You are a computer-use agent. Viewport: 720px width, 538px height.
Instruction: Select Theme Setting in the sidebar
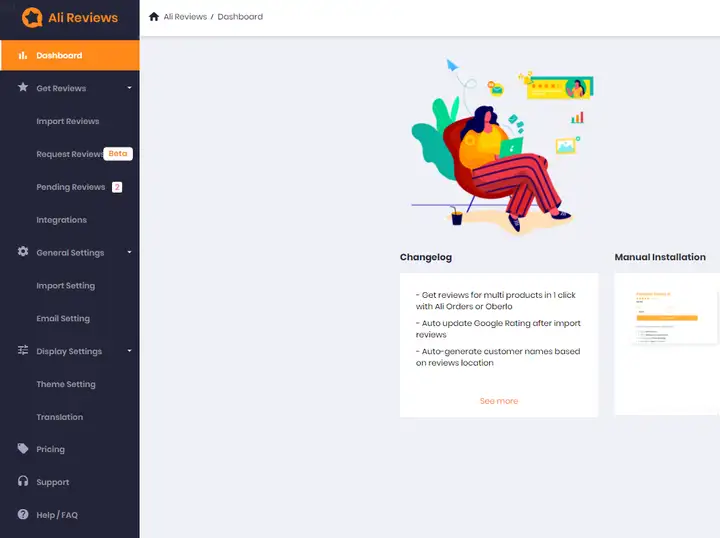point(66,384)
